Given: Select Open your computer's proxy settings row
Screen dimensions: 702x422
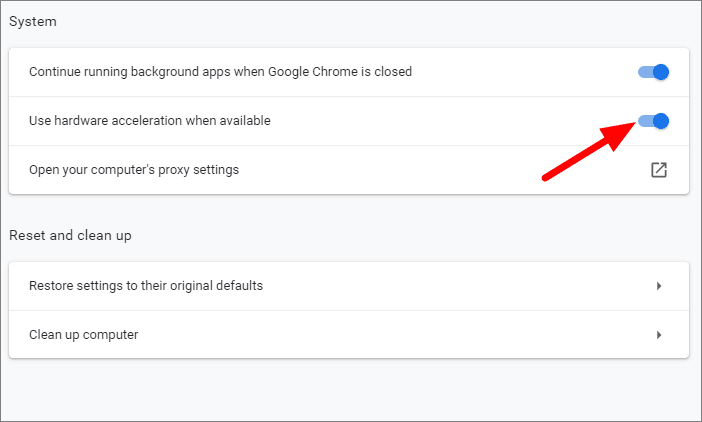Looking at the screenshot, I should pos(349,170).
